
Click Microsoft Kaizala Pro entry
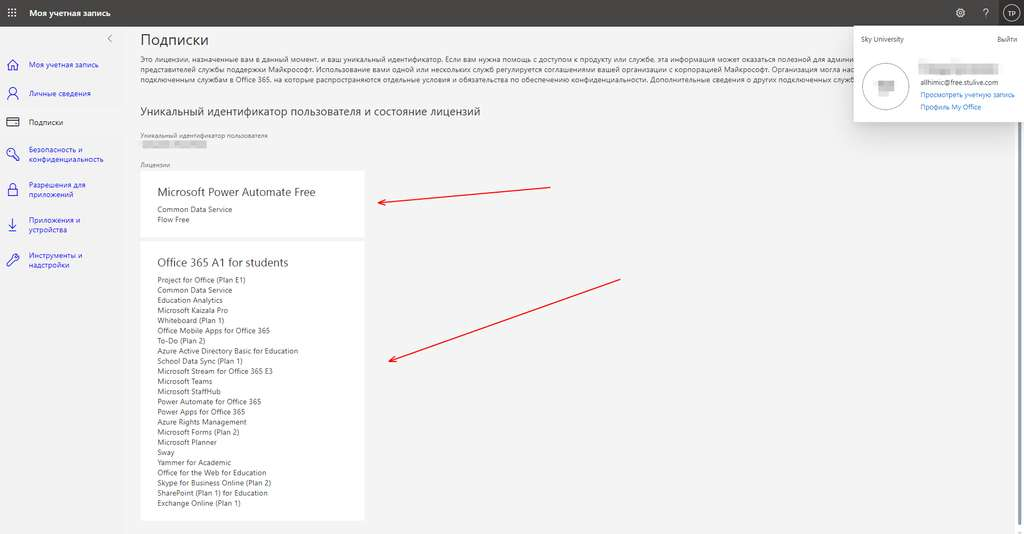(x=193, y=311)
